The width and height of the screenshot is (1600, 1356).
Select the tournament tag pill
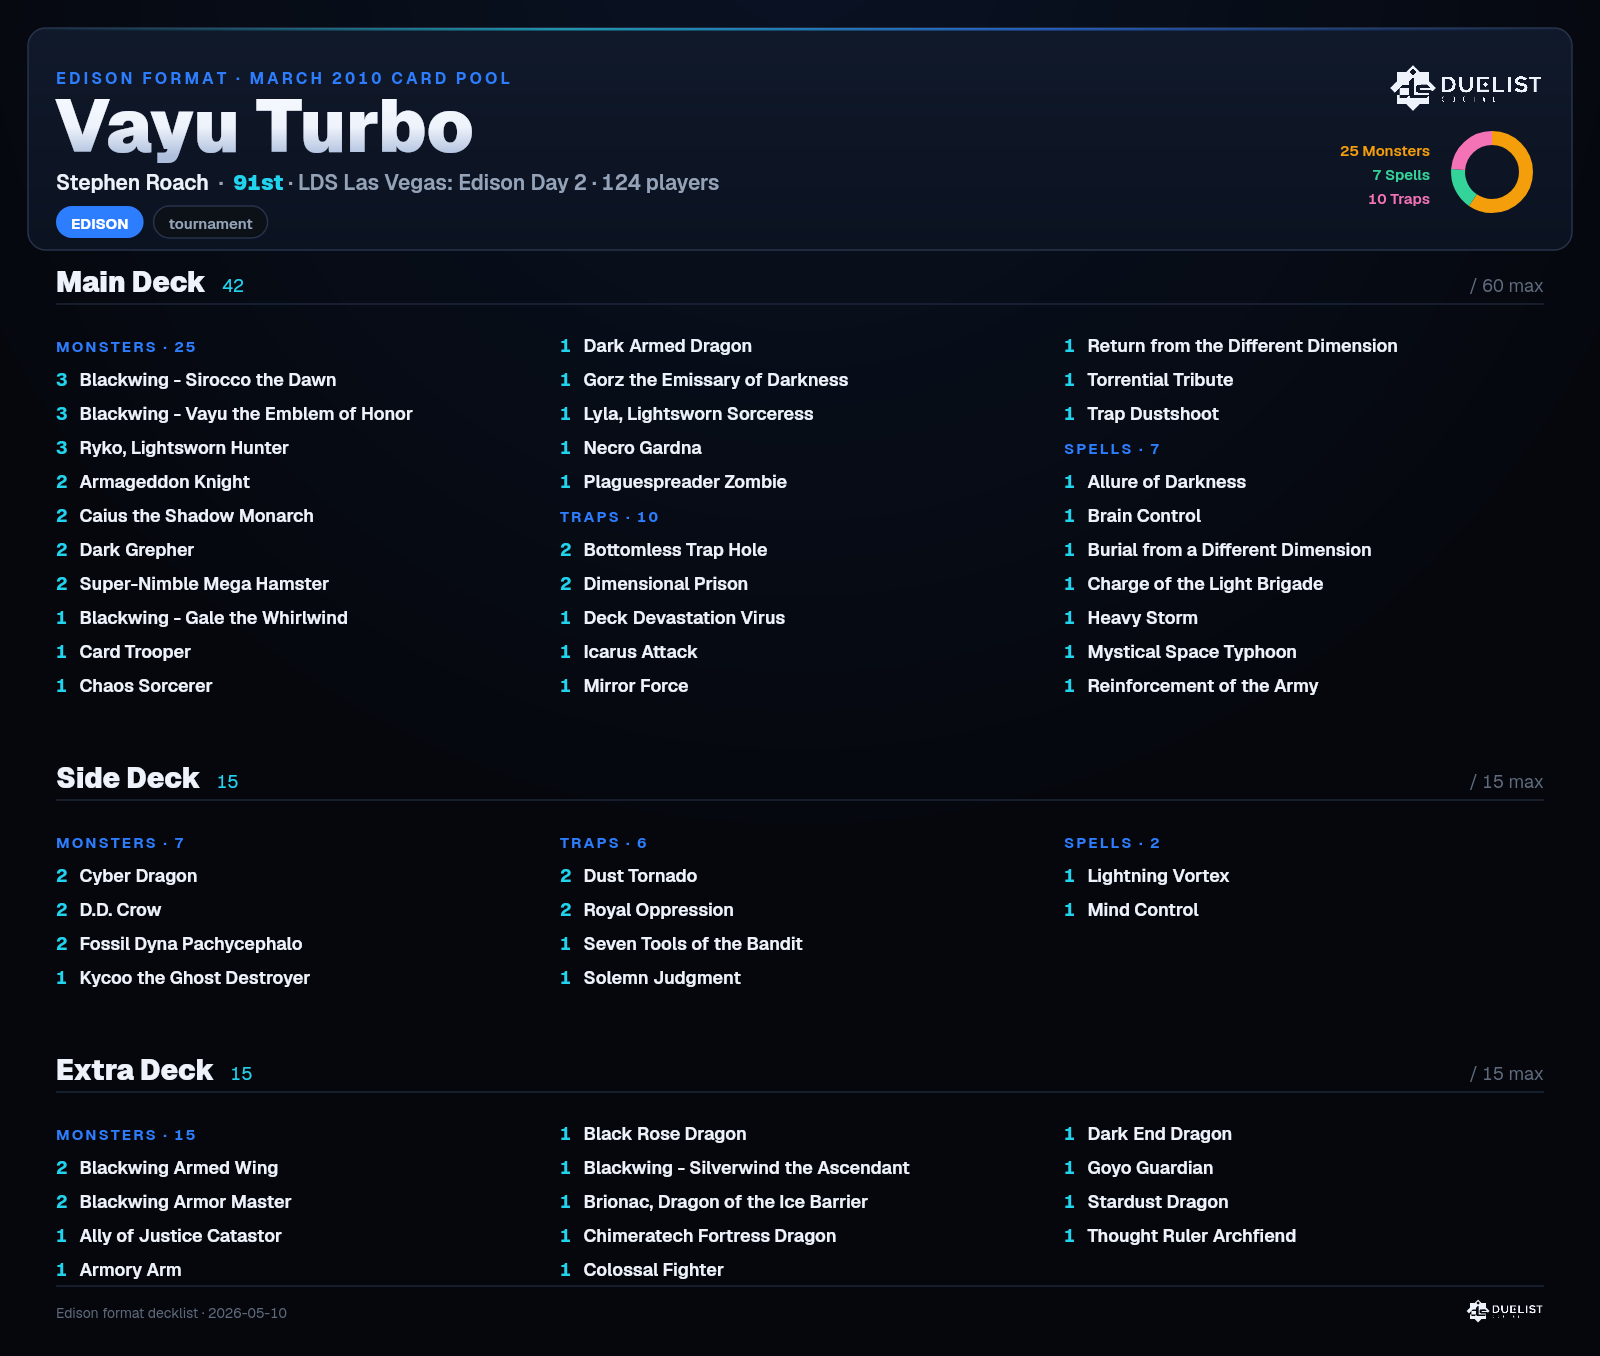coord(210,223)
